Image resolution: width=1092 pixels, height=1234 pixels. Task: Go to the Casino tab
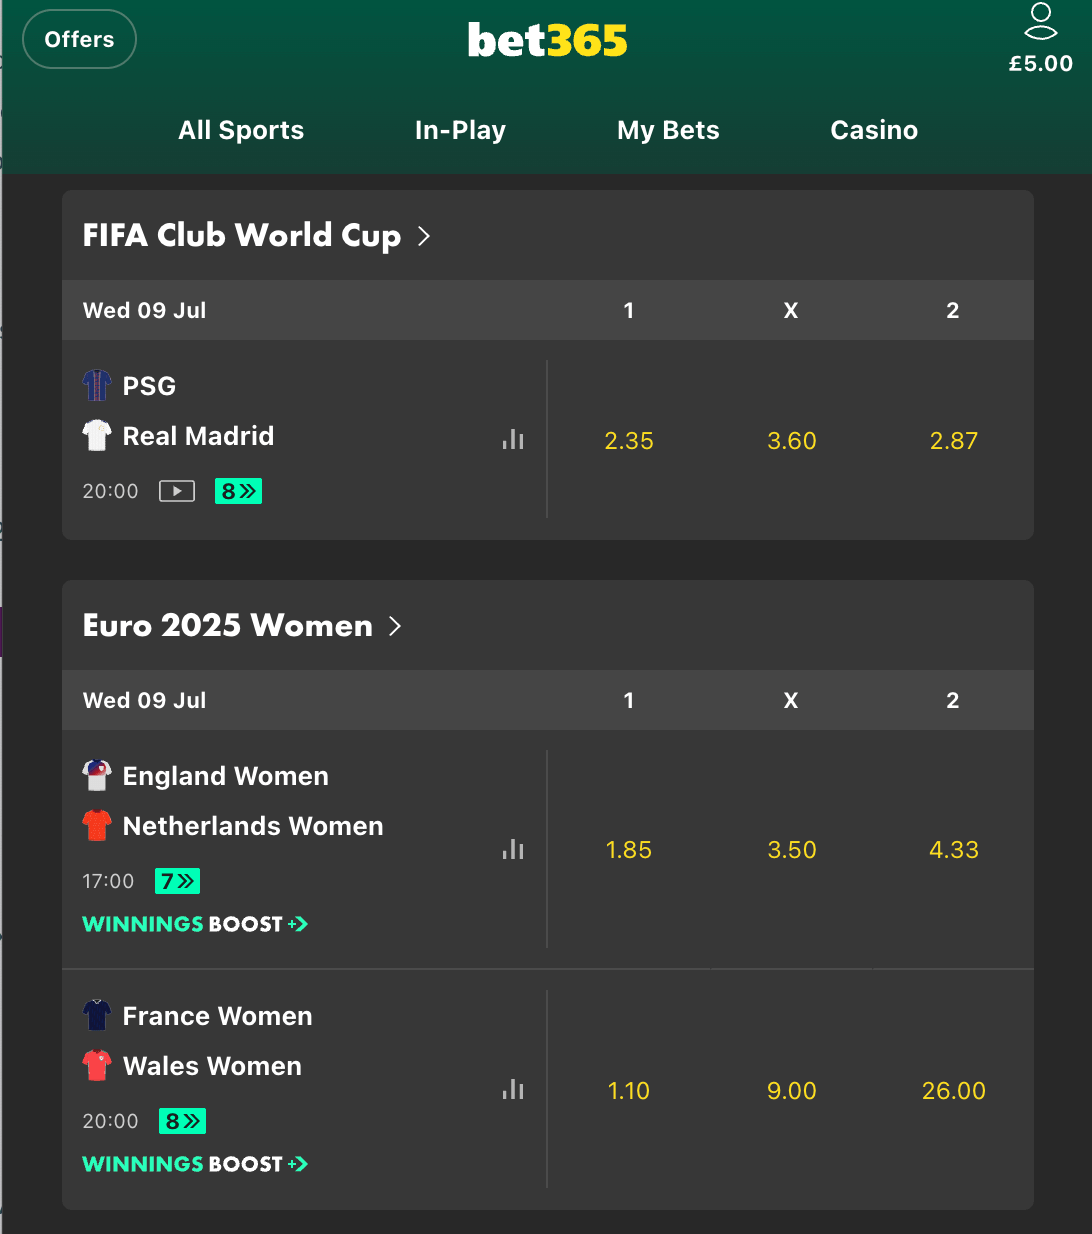(x=874, y=130)
